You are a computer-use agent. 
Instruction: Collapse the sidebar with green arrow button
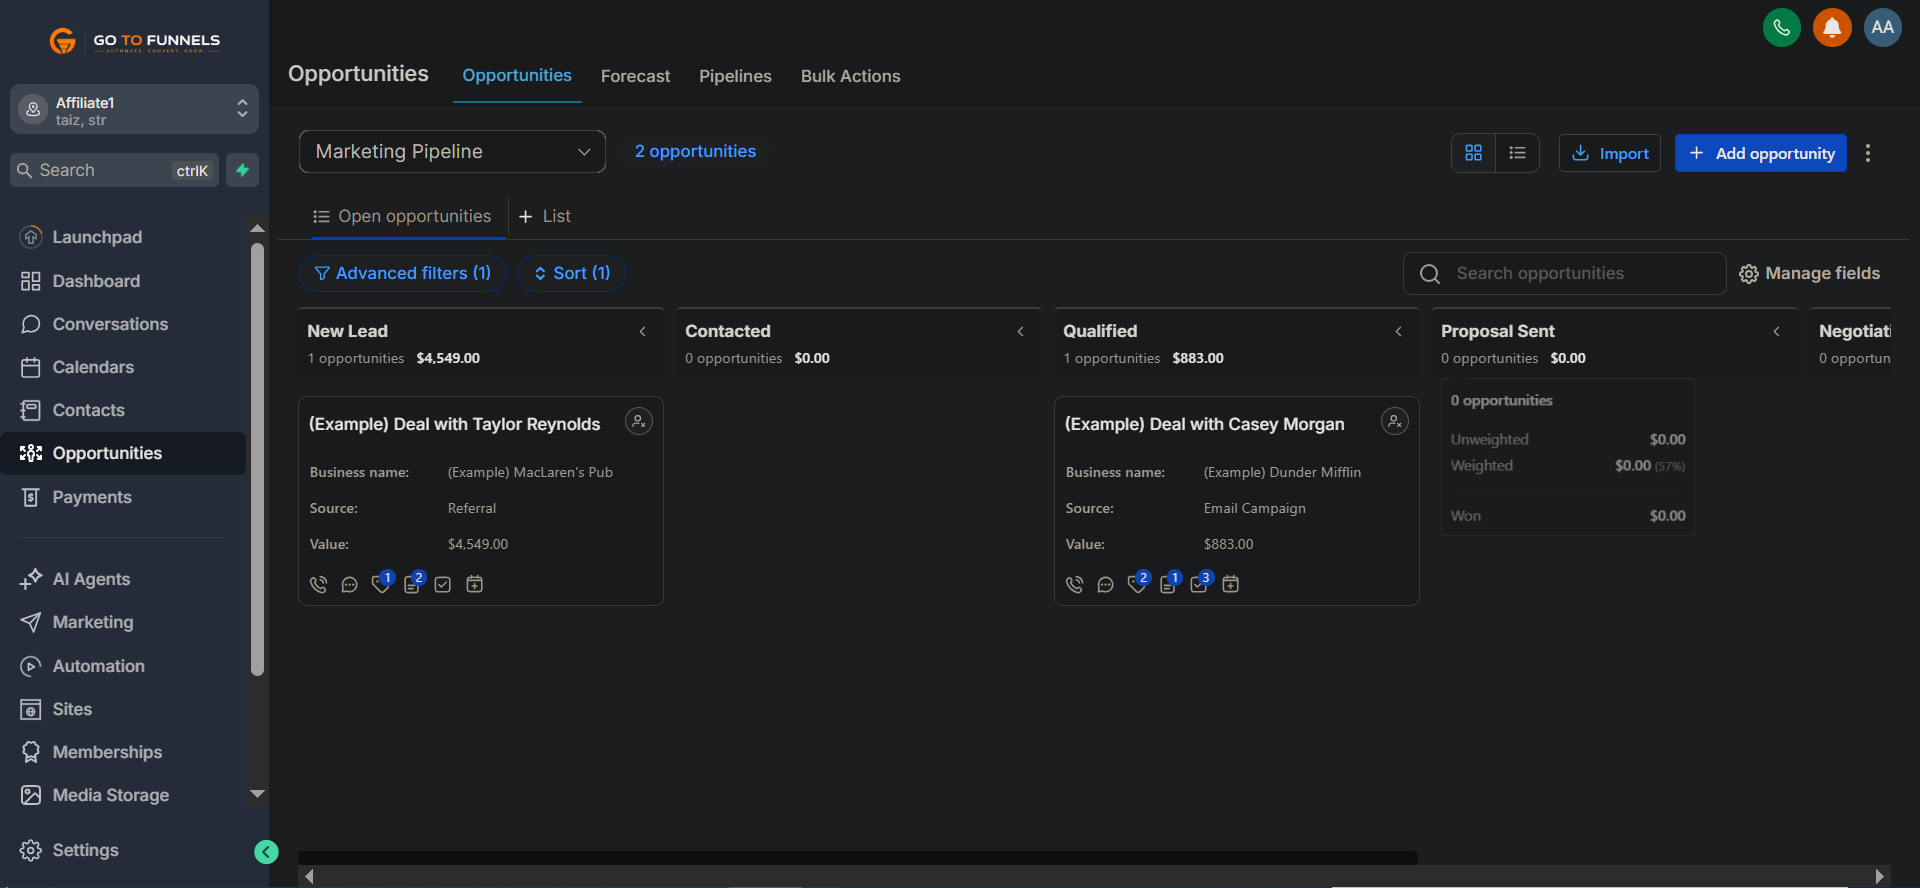[266, 851]
